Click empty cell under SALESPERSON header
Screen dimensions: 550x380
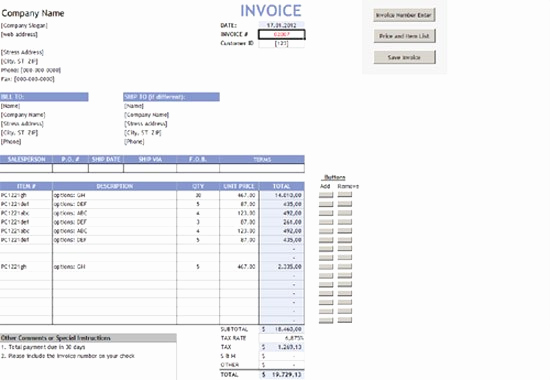(x=26, y=168)
